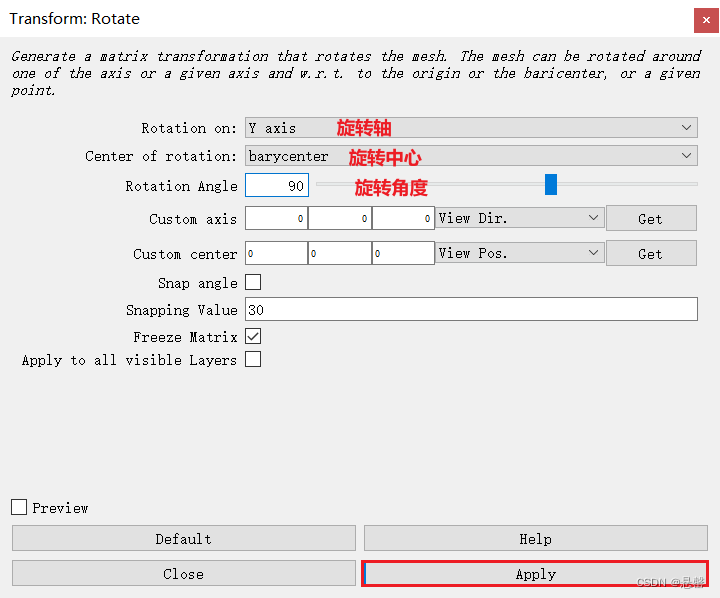Open the Help button
Screen dimensions: 720x598
pos(535,538)
